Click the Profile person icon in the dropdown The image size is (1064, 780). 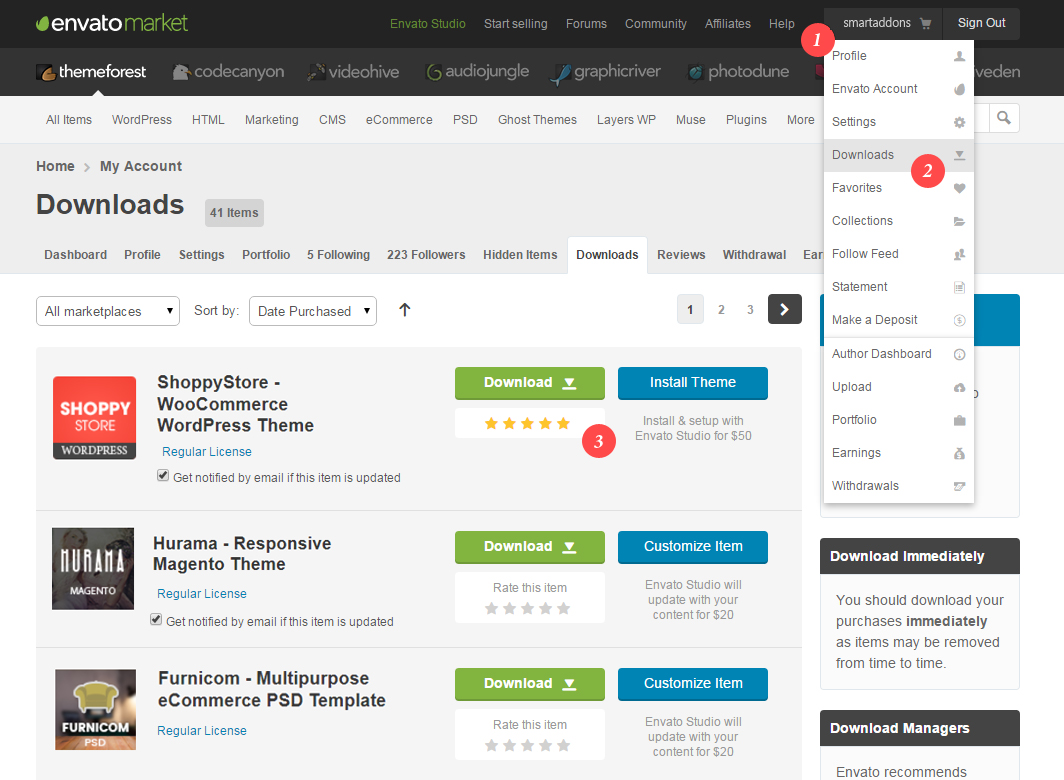tap(959, 56)
